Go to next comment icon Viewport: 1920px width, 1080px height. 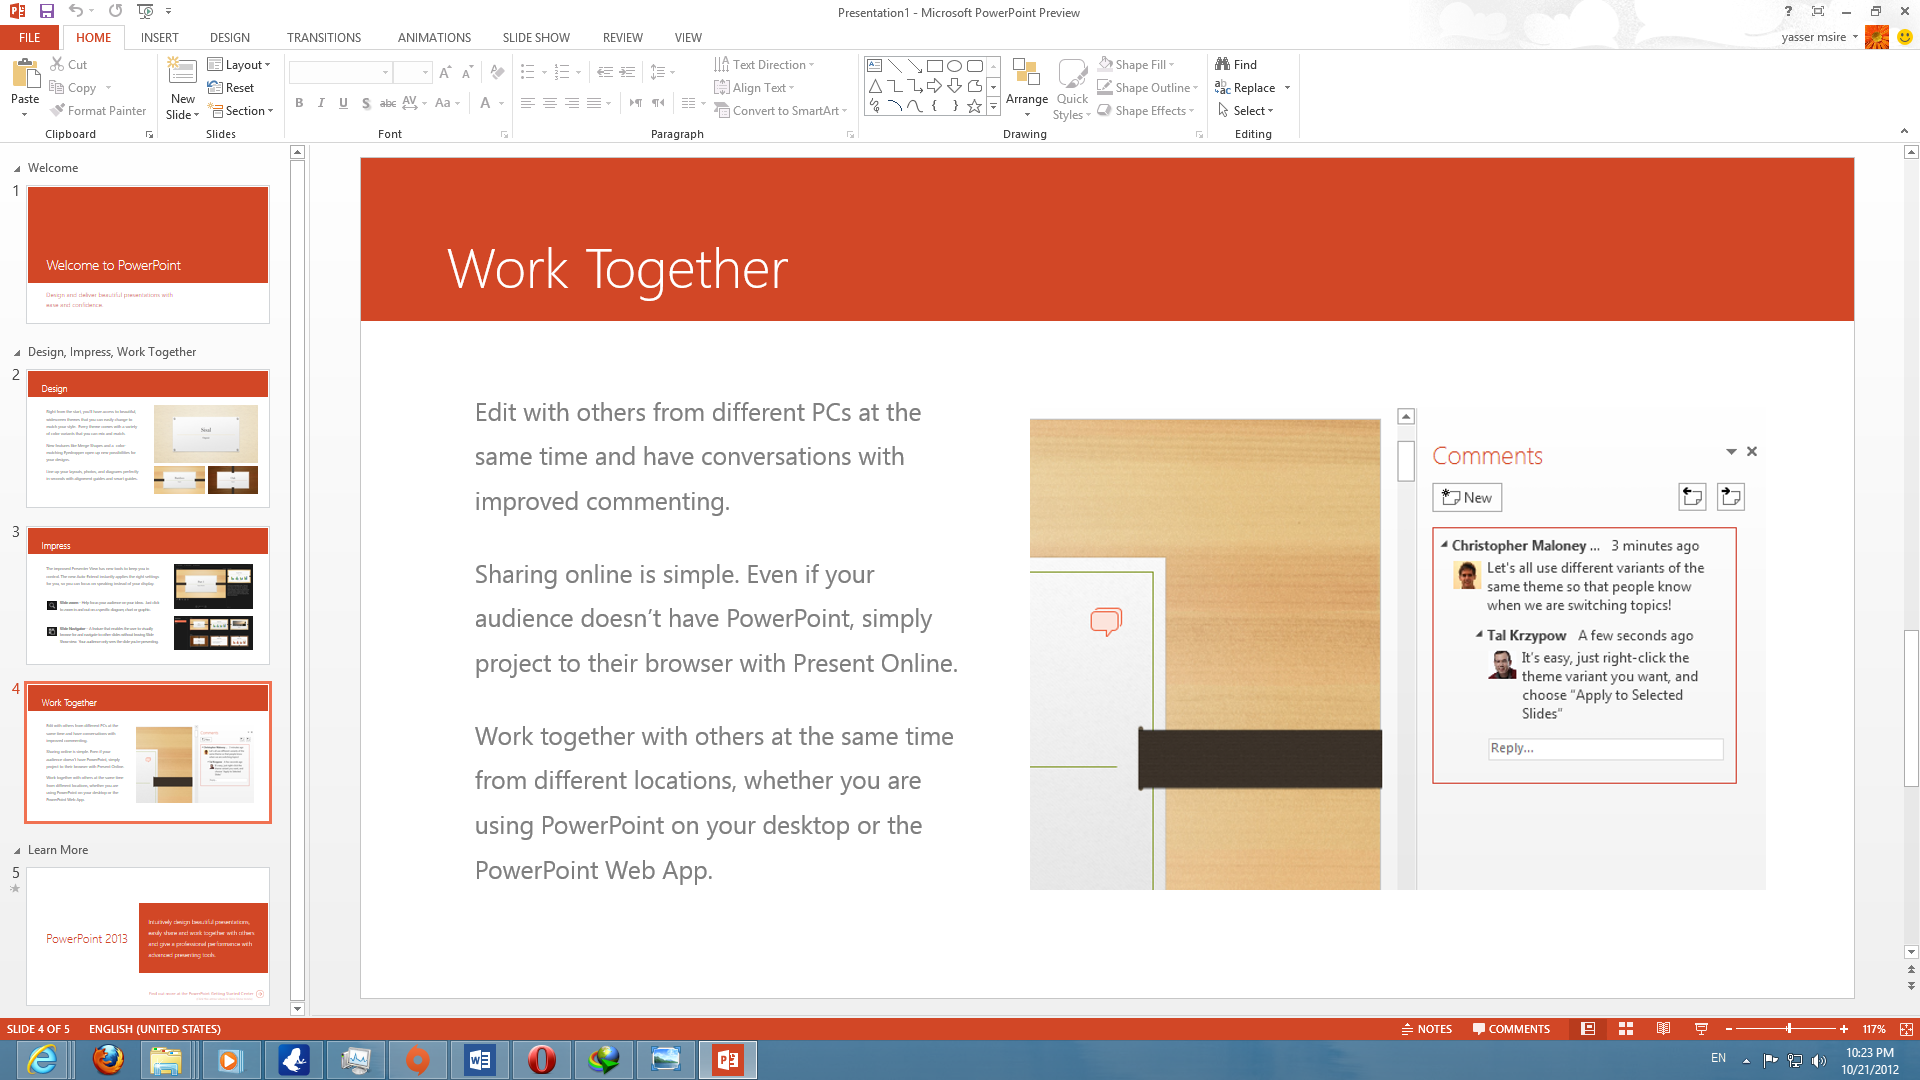point(1731,497)
